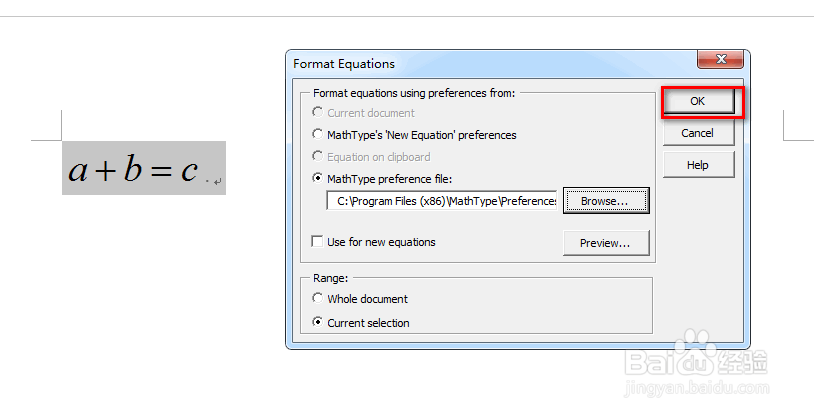Choose MathType's 'New Equation' preferences option

point(317,135)
